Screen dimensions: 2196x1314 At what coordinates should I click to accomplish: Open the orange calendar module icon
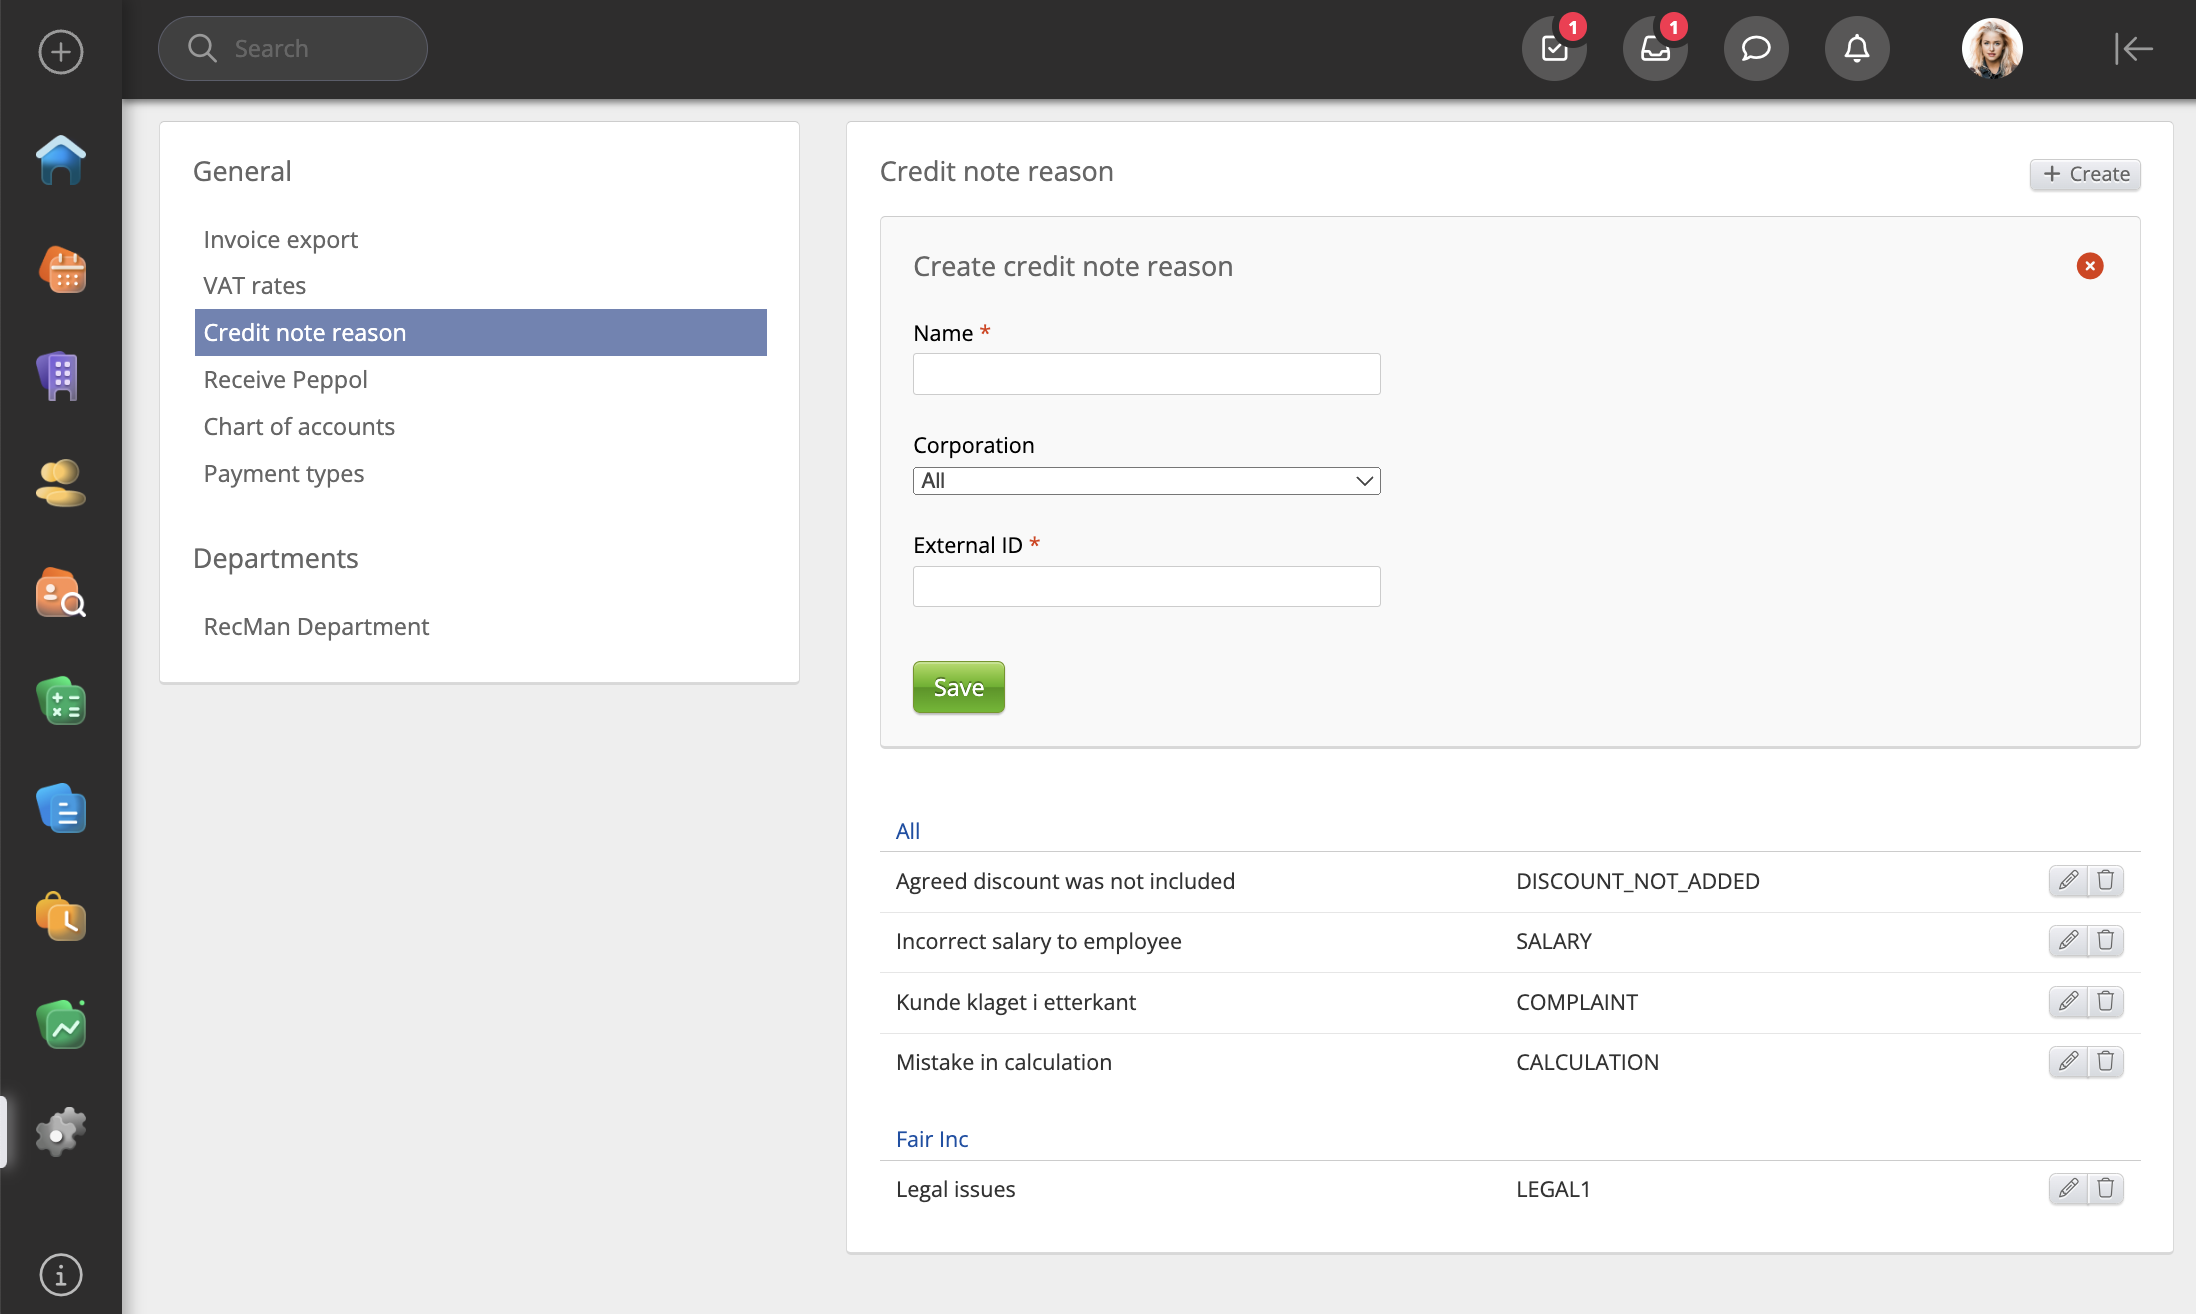click(x=61, y=269)
